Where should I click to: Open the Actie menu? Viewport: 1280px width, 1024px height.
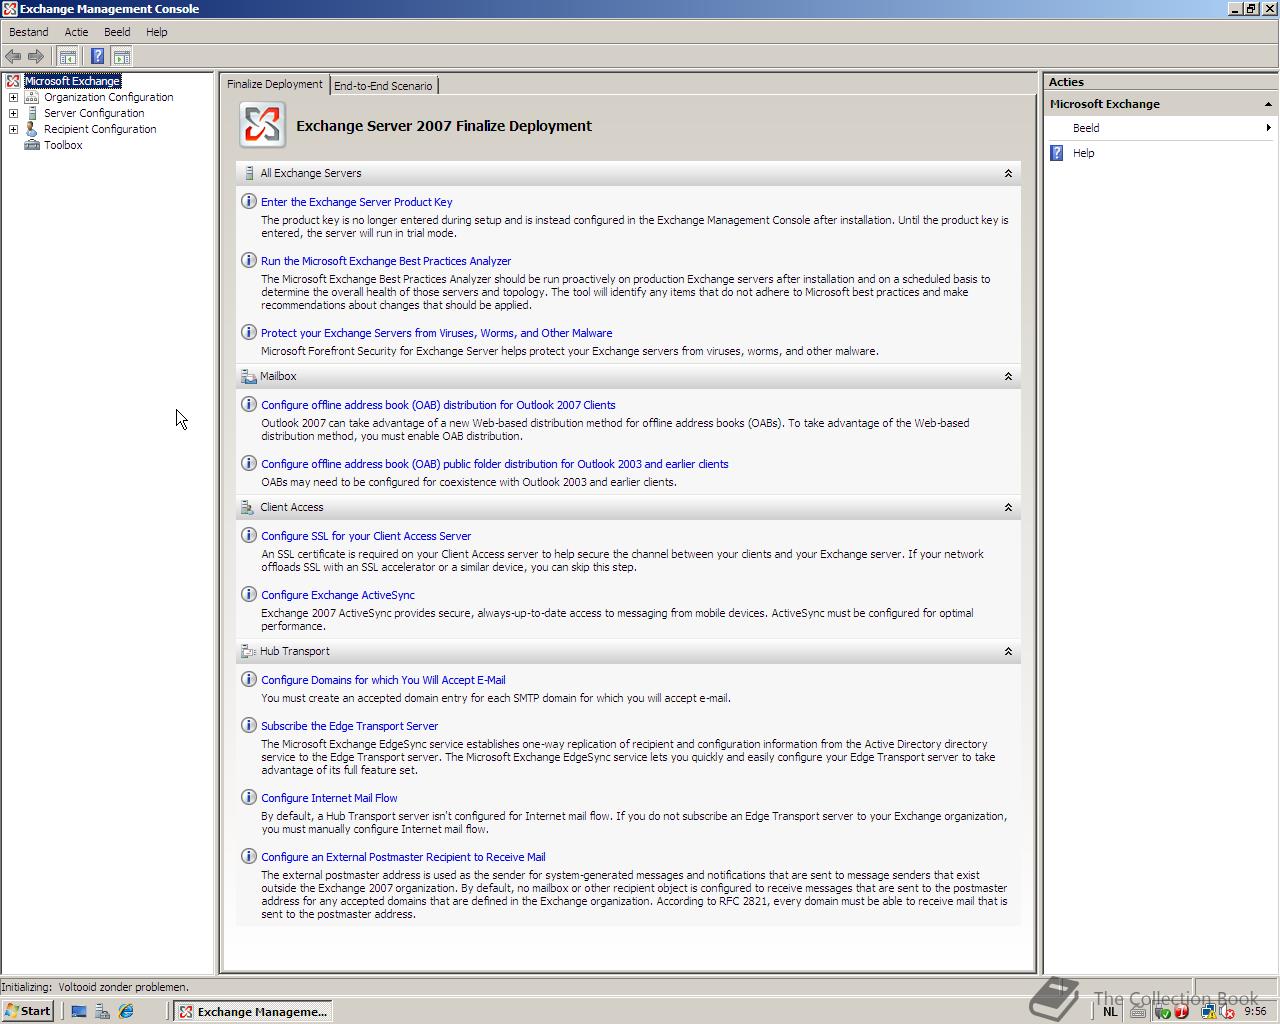(76, 32)
